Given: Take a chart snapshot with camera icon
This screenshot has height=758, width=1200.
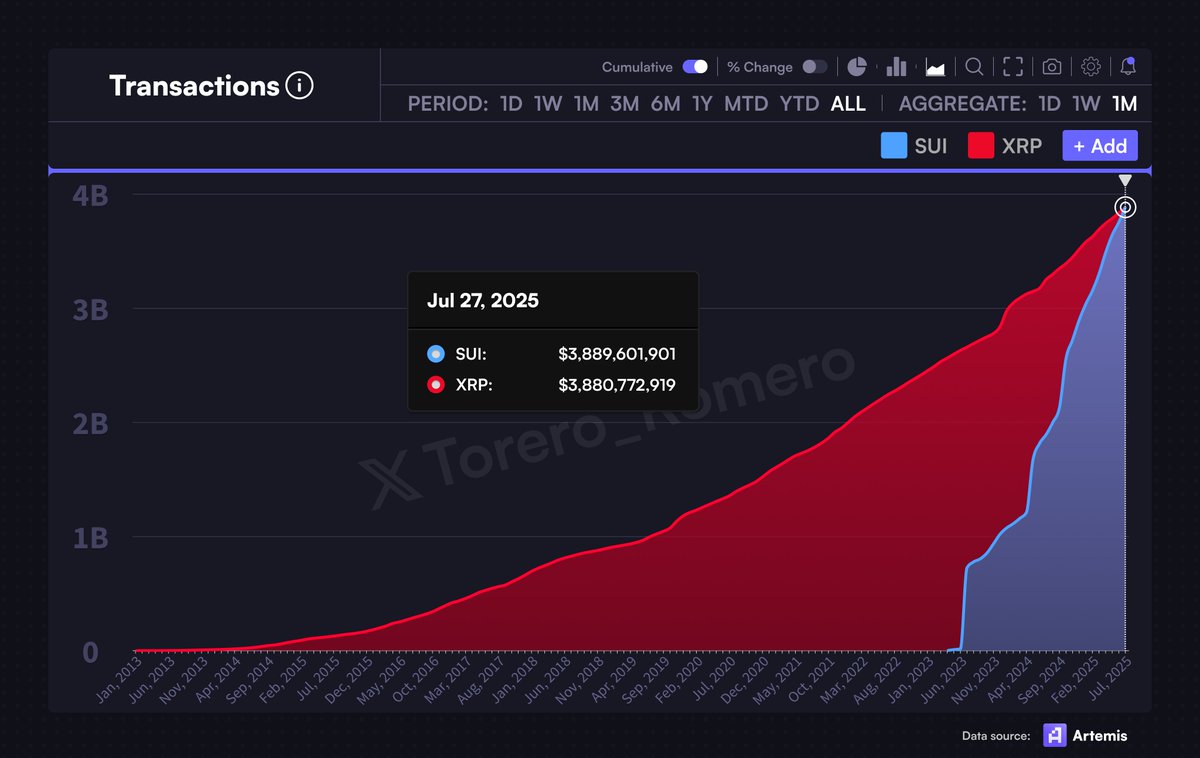Looking at the screenshot, I should click(x=1052, y=67).
